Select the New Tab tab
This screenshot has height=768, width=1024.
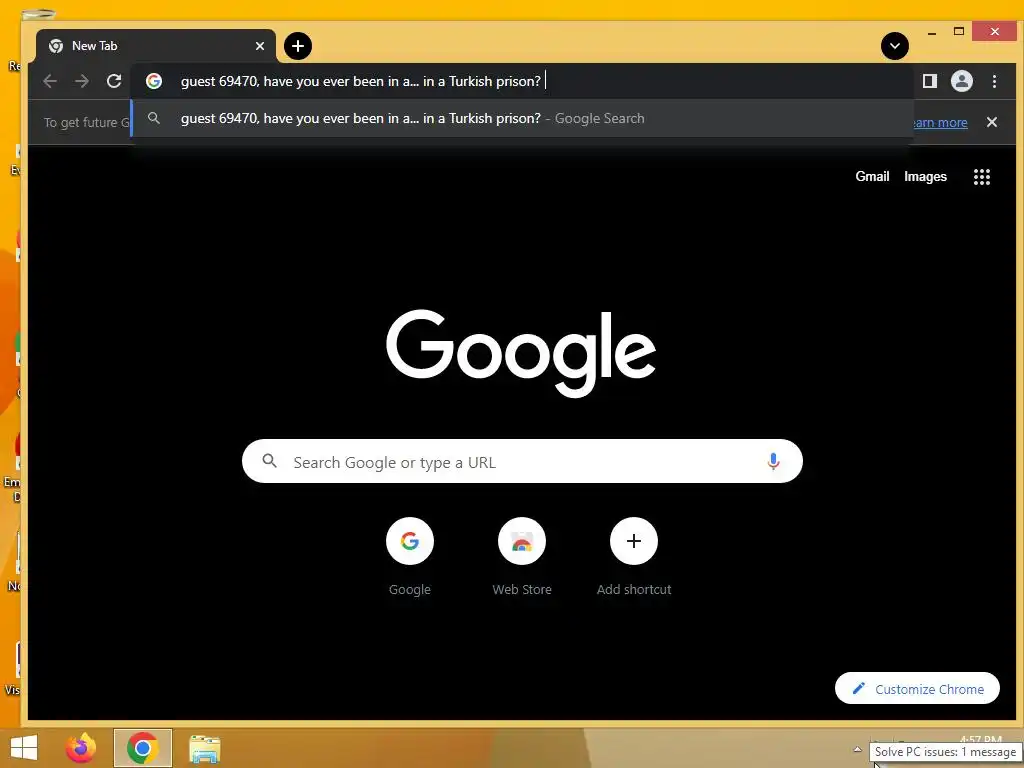pyautogui.click(x=156, y=46)
